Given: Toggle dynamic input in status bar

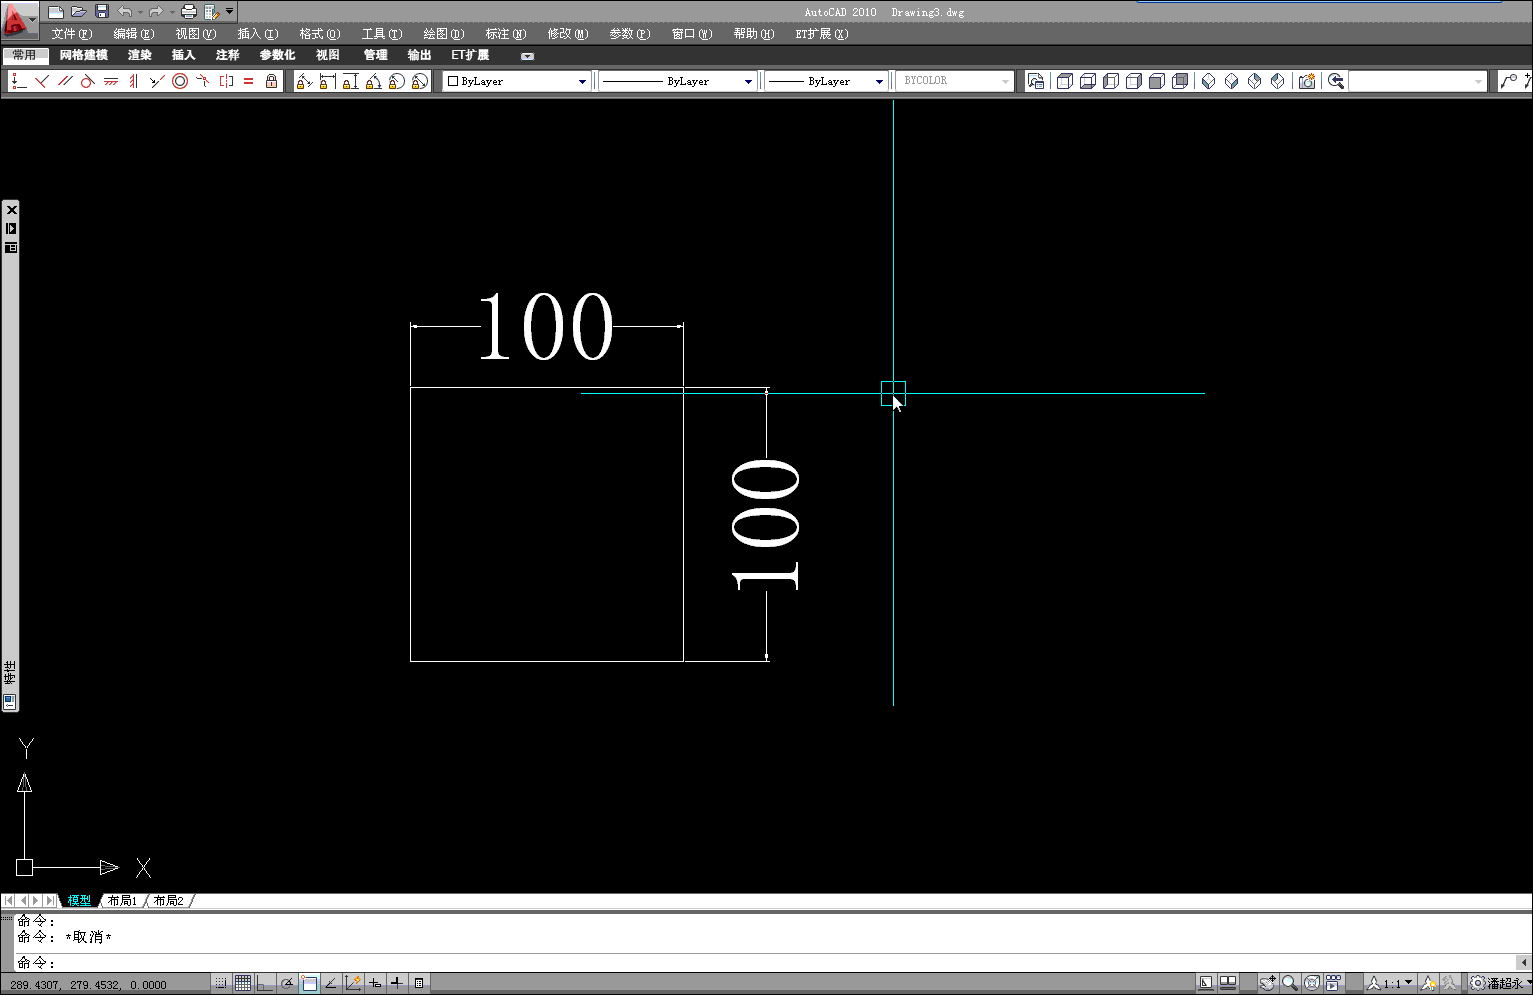Looking at the screenshot, I should 375,983.
